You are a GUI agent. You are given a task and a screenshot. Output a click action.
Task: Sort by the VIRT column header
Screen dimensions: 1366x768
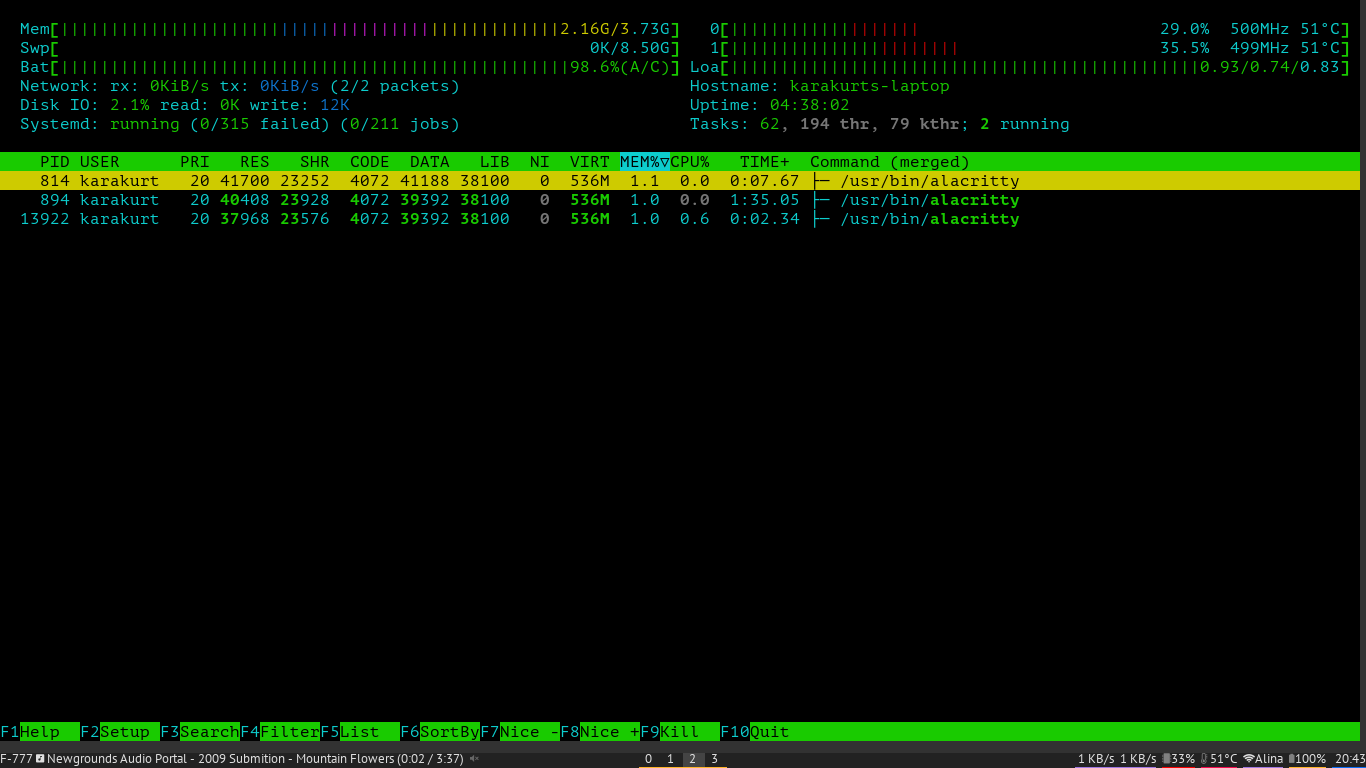coord(590,162)
